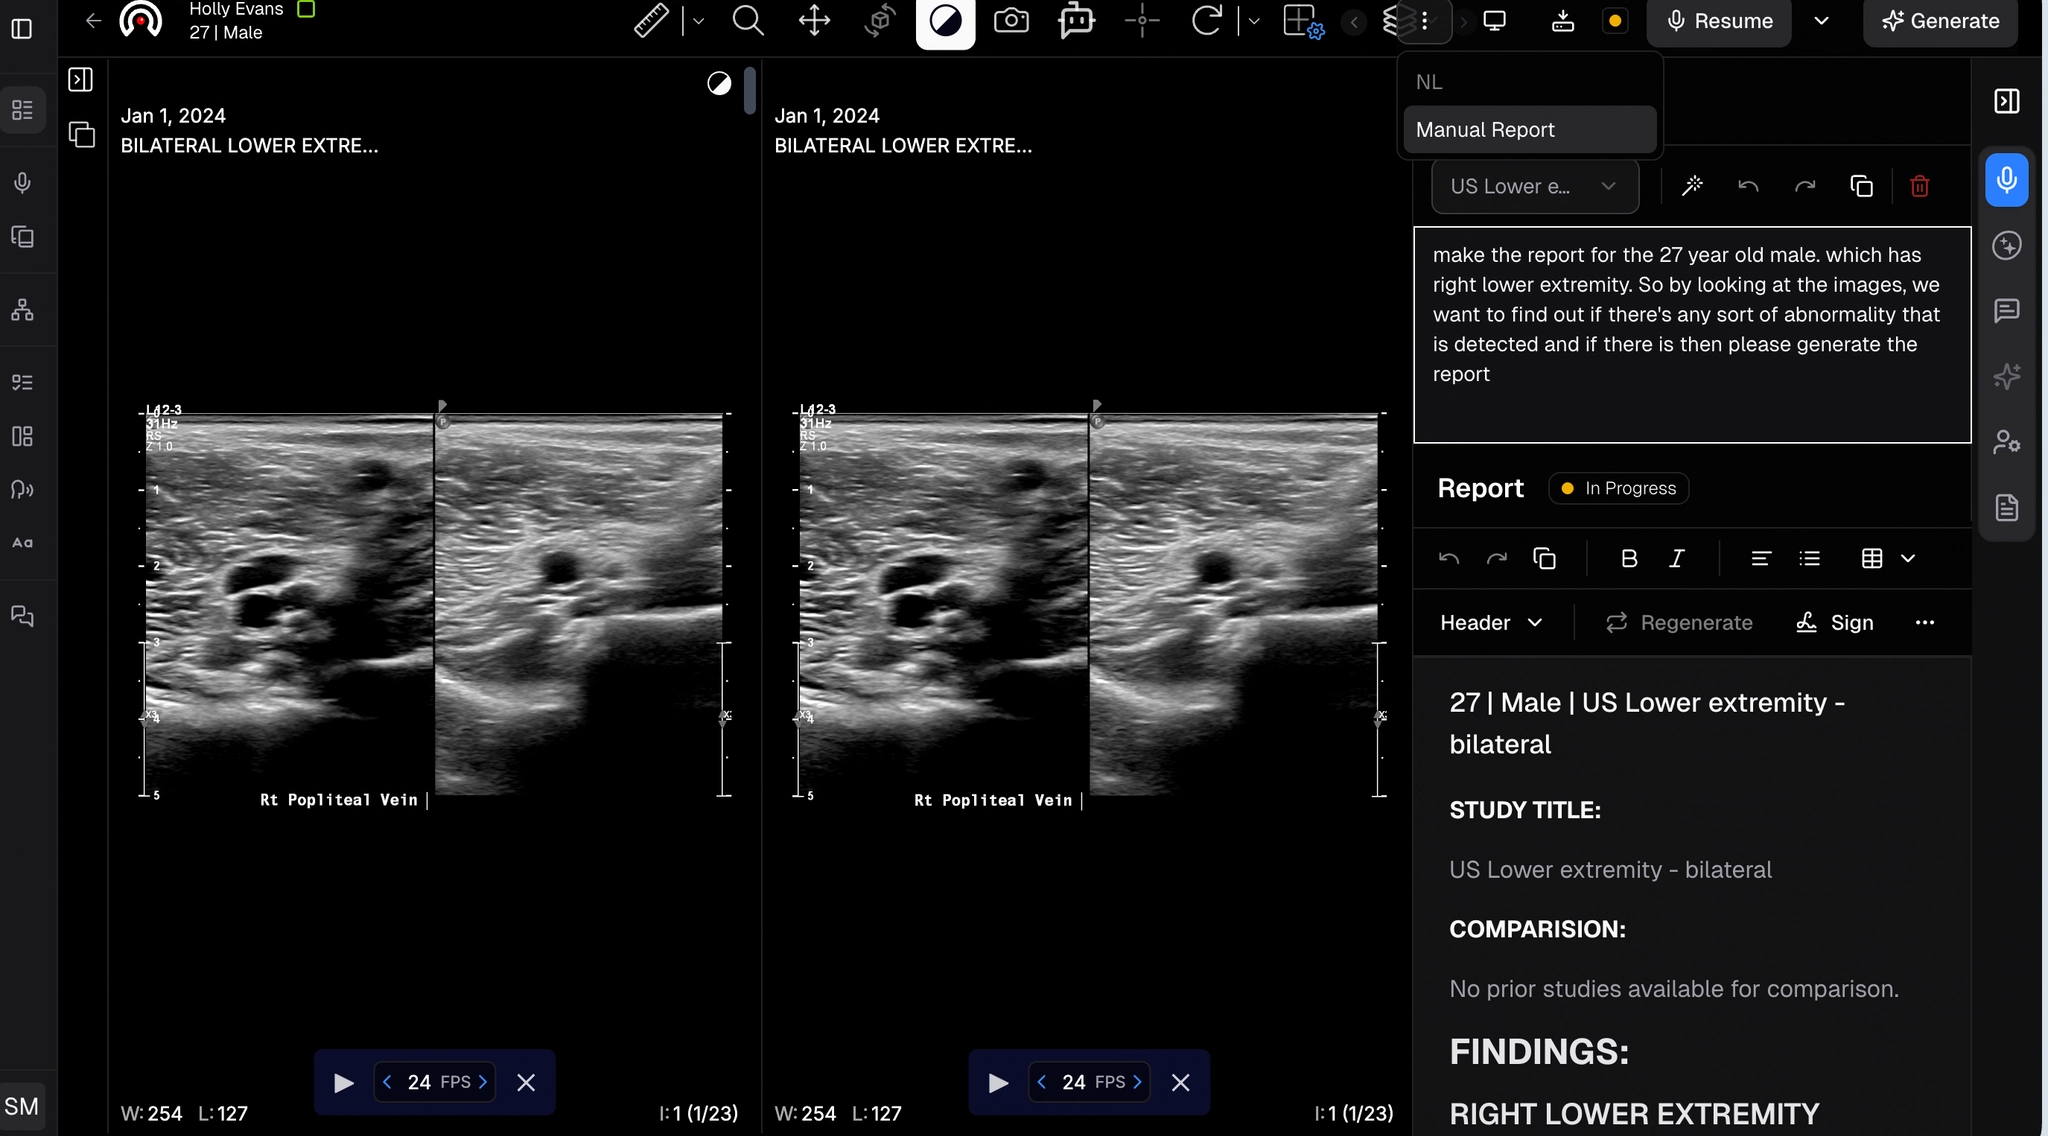Select the ruler measurement tool
The width and height of the screenshot is (2048, 1136).
pos(651,21)
